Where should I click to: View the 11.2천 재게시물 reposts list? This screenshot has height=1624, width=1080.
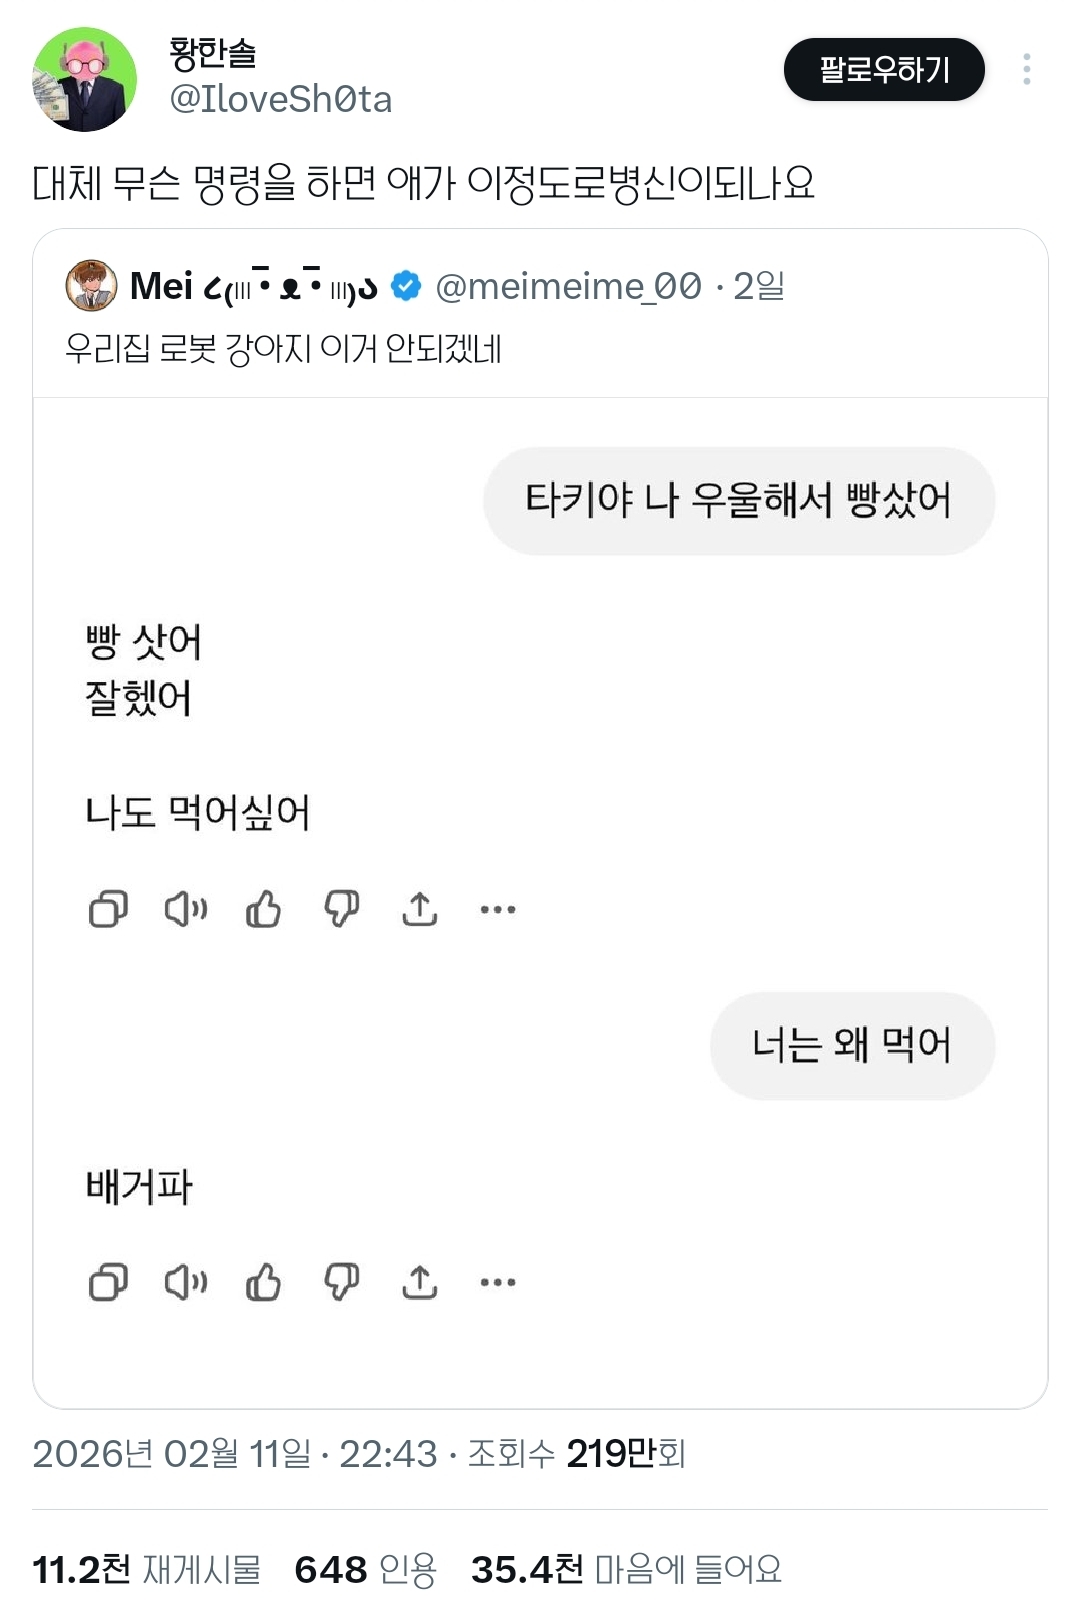point(146,1569)
